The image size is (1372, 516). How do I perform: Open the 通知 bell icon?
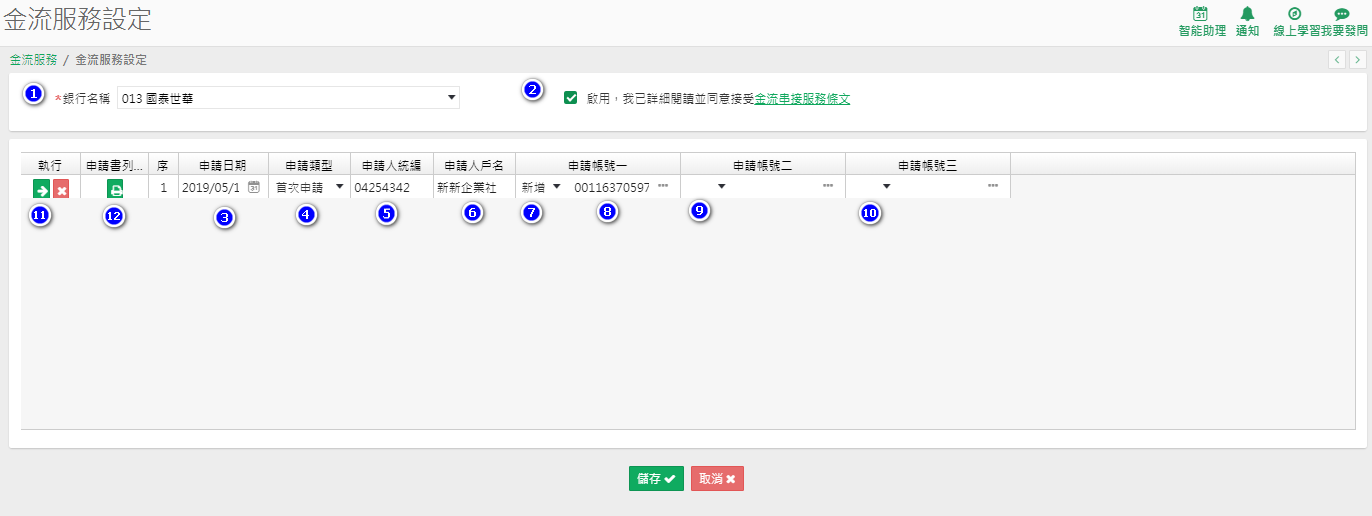coord(1247,14)
